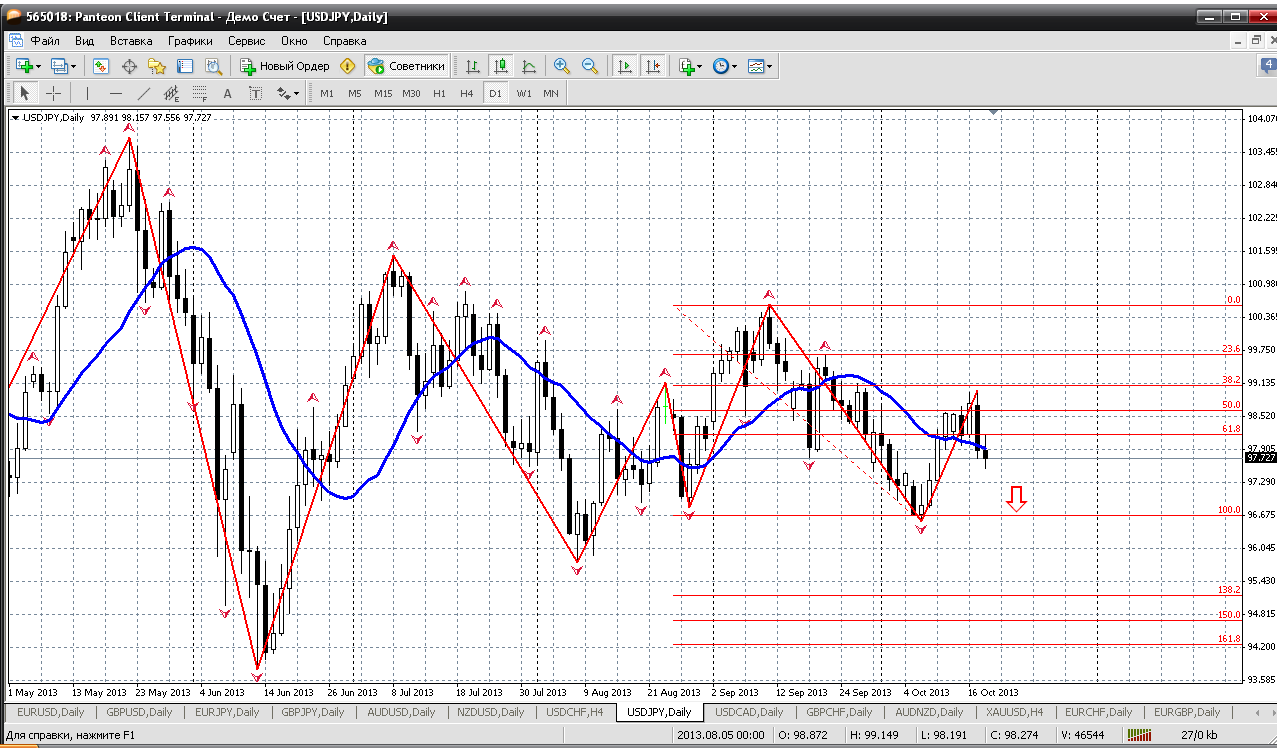
Task: Zoom in on the chart
Action: point(562,66)
